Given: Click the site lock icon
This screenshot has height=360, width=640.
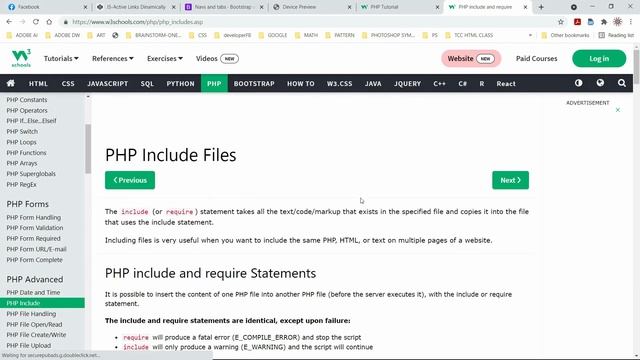Looking at the screenshot, I should tap(65, 22).
